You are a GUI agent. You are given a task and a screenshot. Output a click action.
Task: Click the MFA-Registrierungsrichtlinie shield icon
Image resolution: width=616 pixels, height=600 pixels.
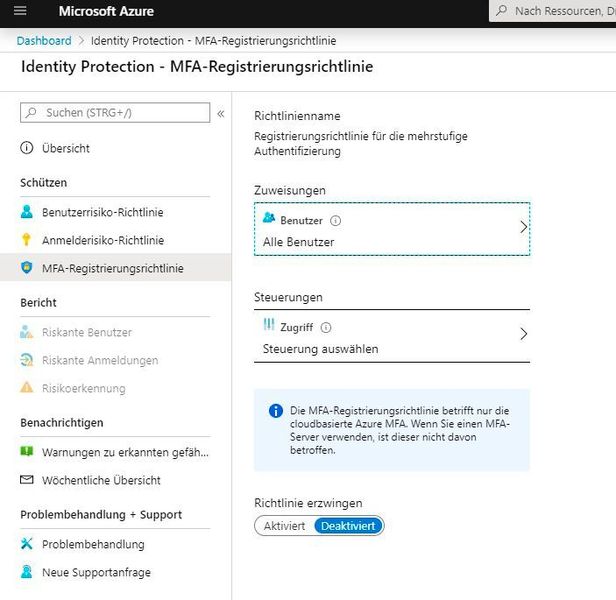(x=27, y=268)
